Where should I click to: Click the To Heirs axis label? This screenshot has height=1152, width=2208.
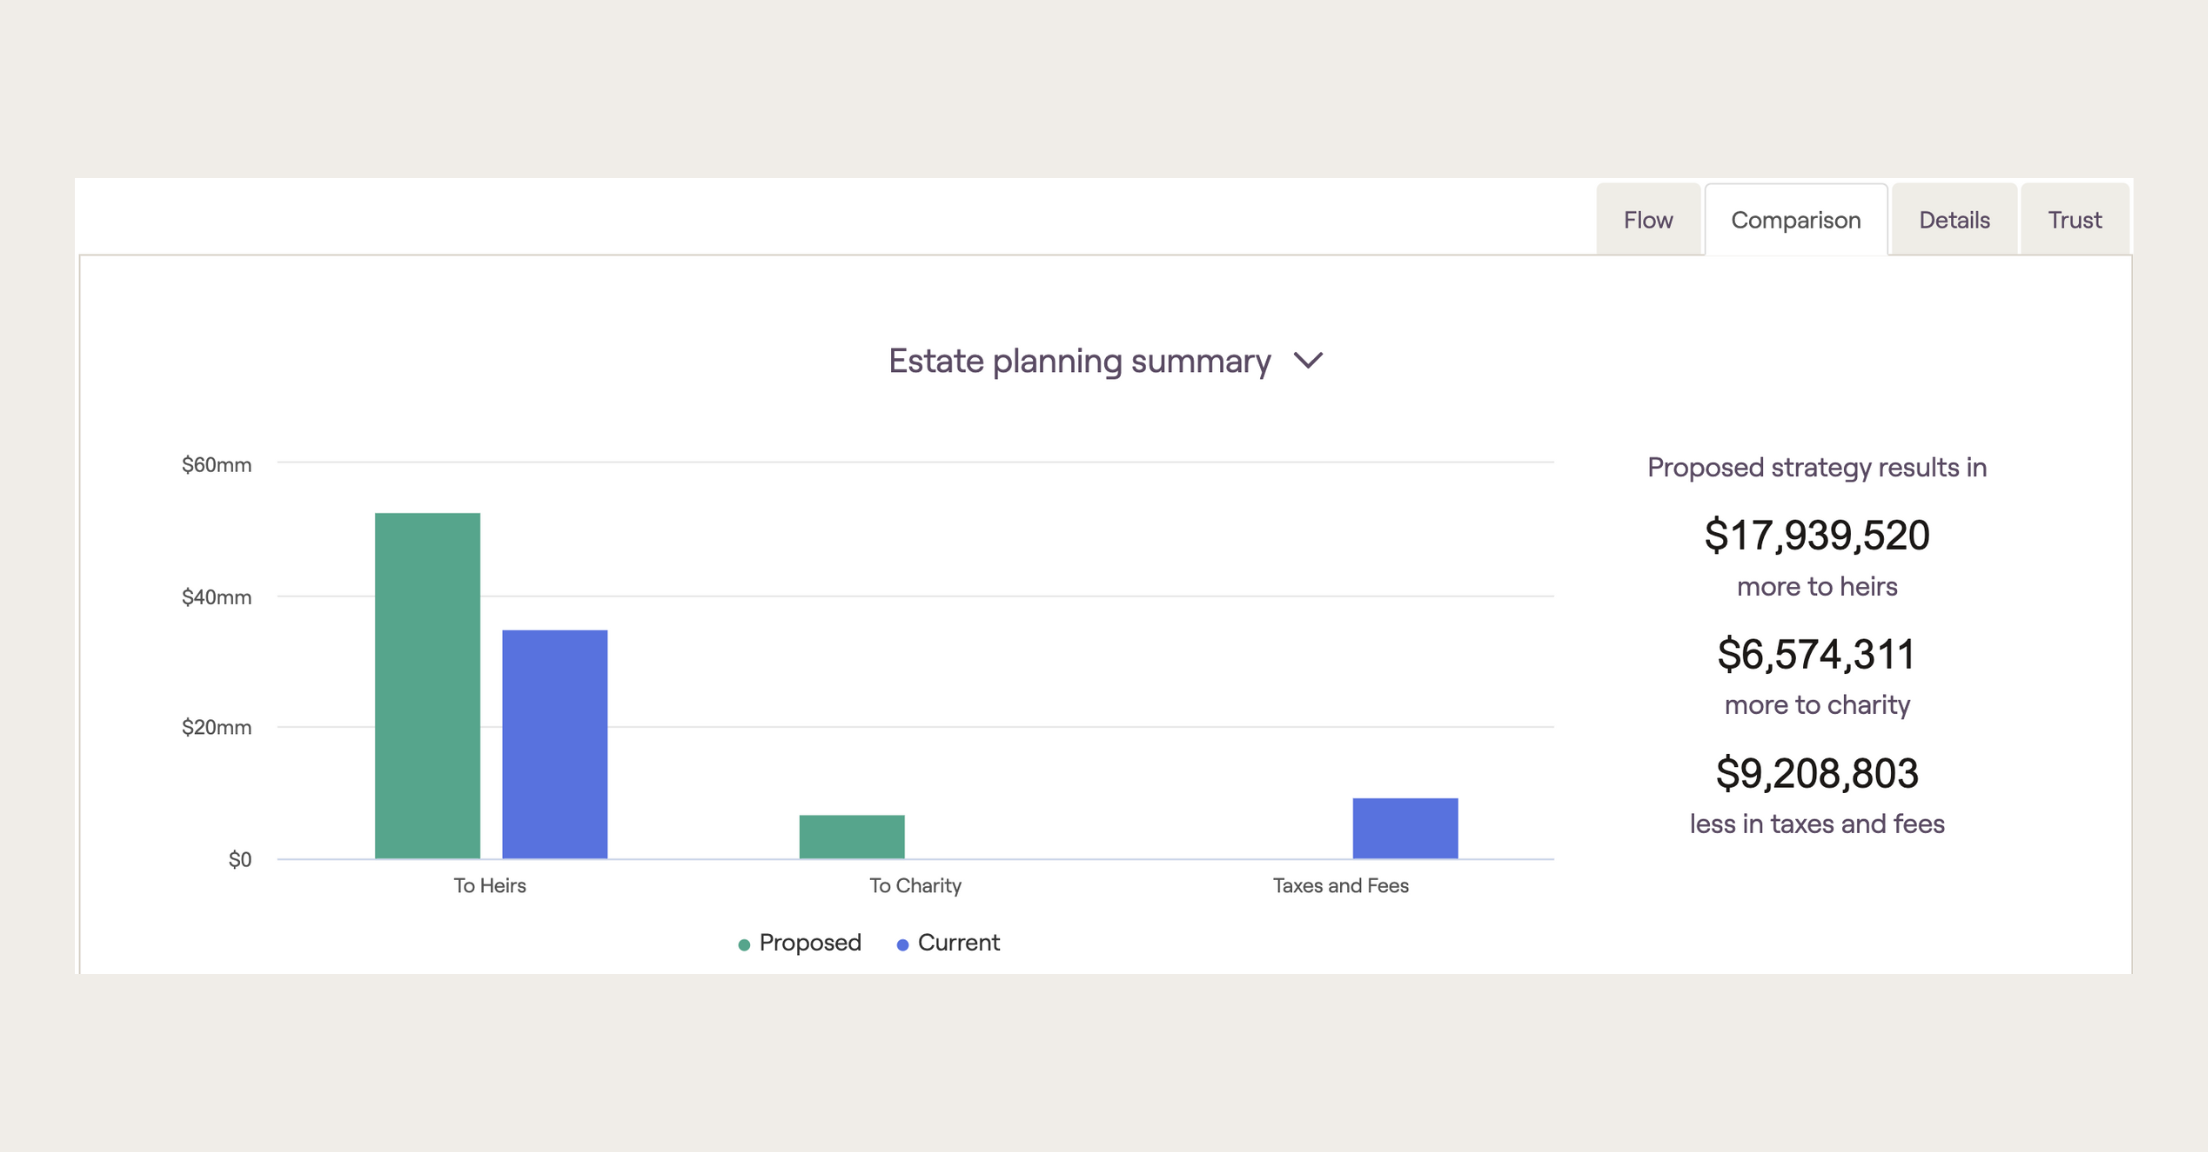tap(490, 886)
